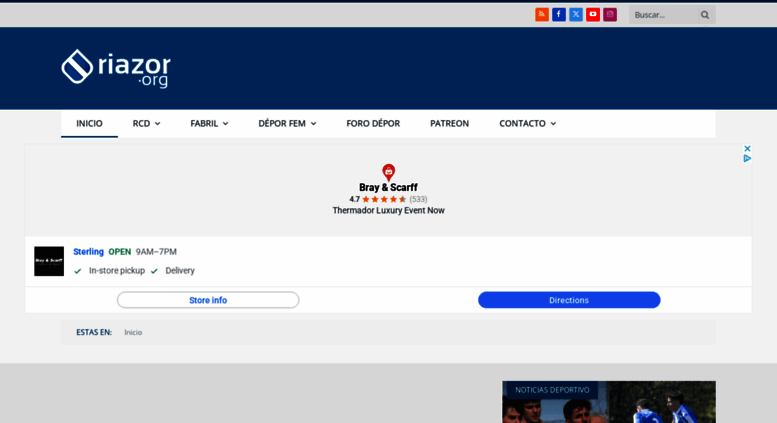Click the (533) reviews count
The image size is (777, 423).
coord(418,199)
